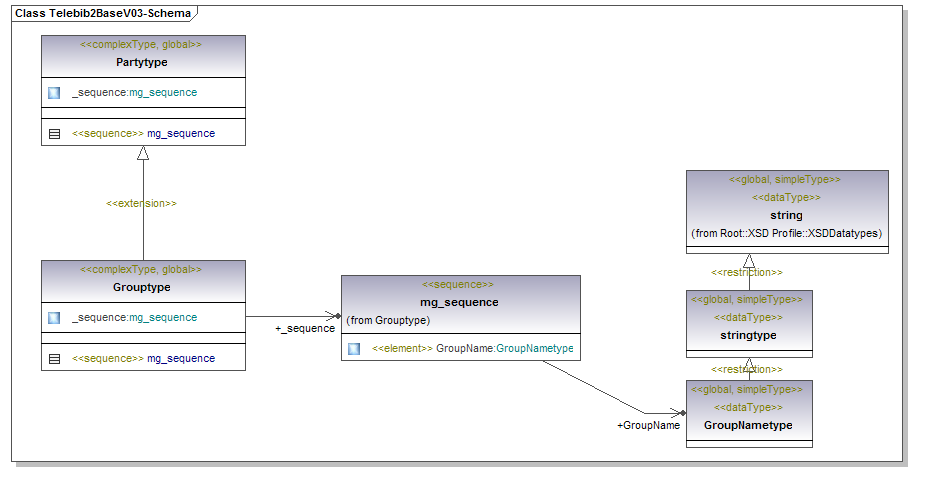Click <<restriction>> label between string and stringtype

[746, 272]
